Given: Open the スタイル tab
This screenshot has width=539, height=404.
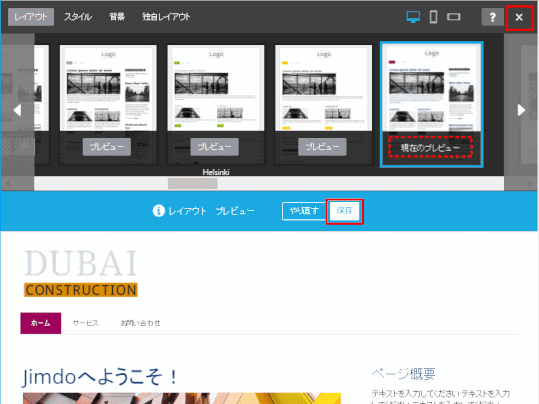Looking at the screenshot, I should 78,17.
